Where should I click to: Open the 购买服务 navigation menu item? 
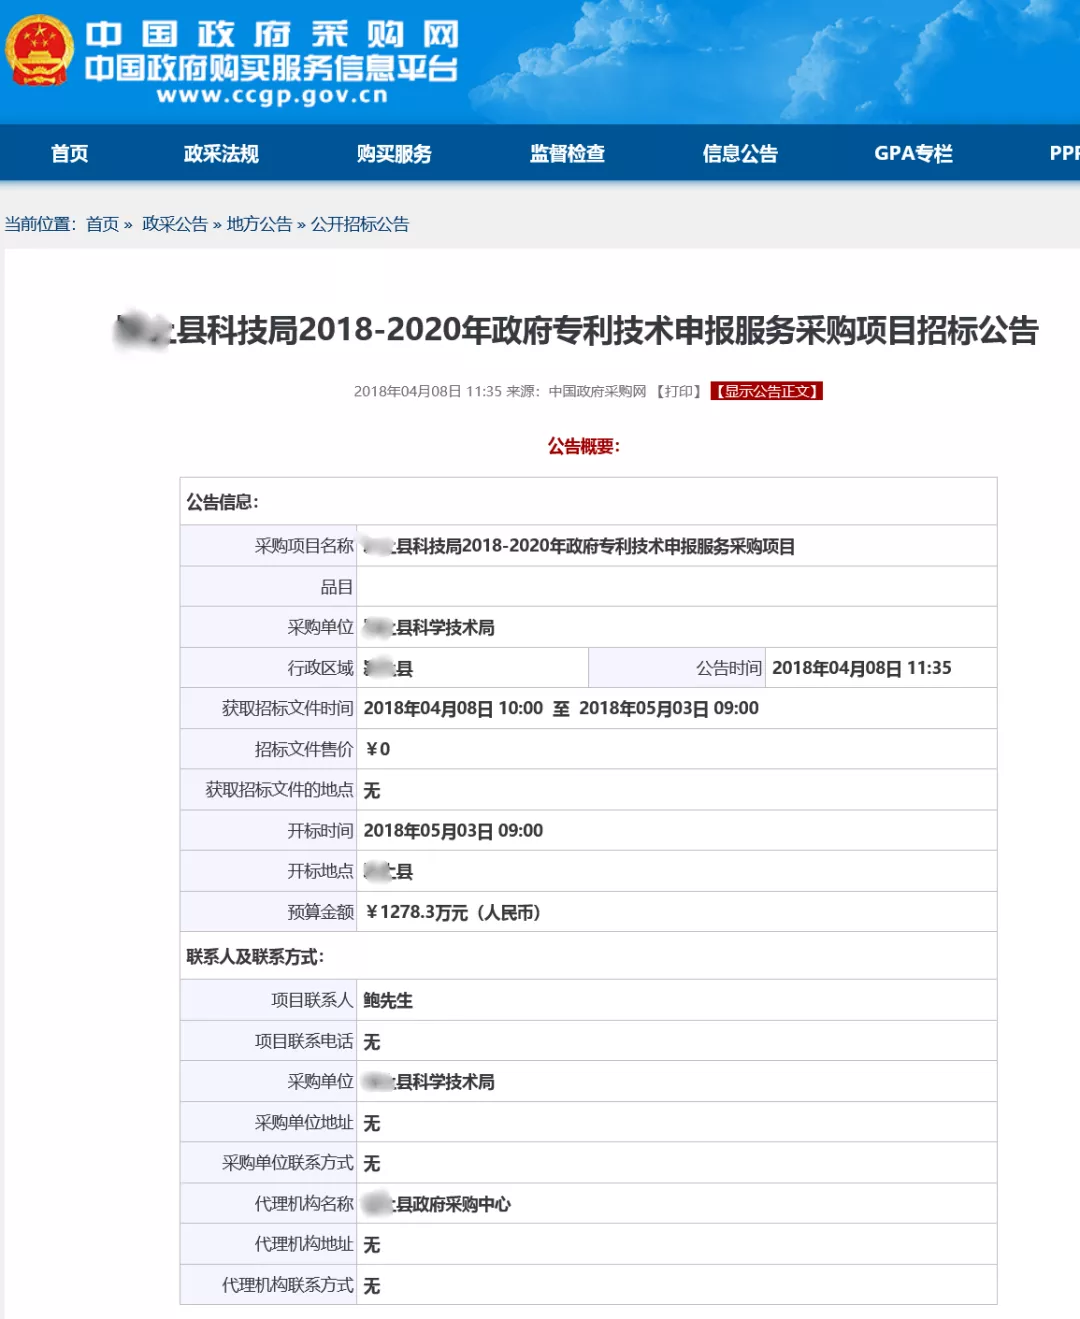[x=396, y=153]
